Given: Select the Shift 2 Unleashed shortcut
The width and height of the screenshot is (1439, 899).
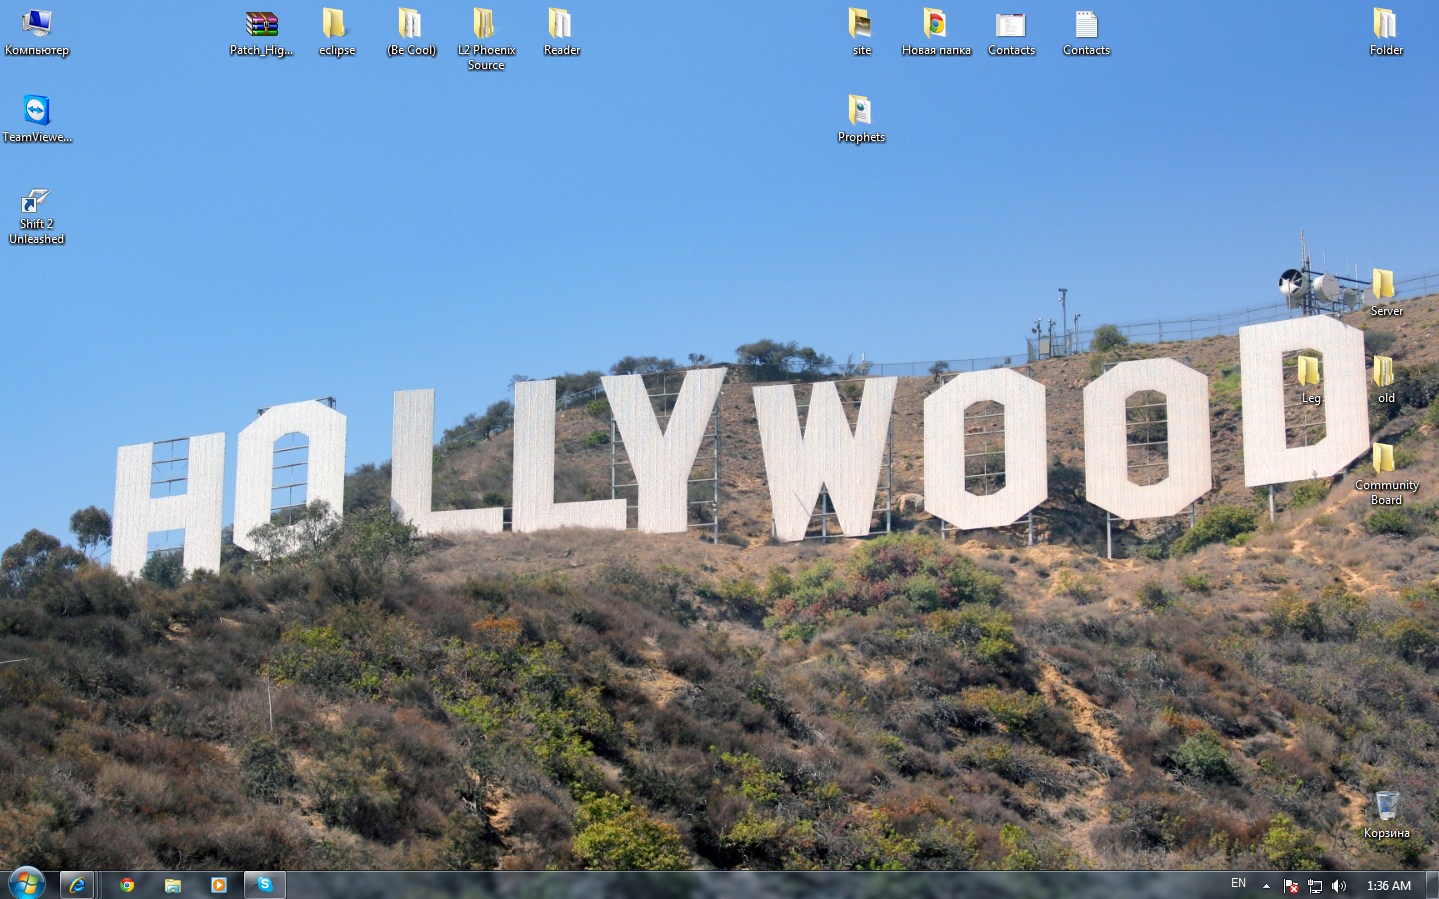Looking at the screenshot, I should tap(37, 216).
